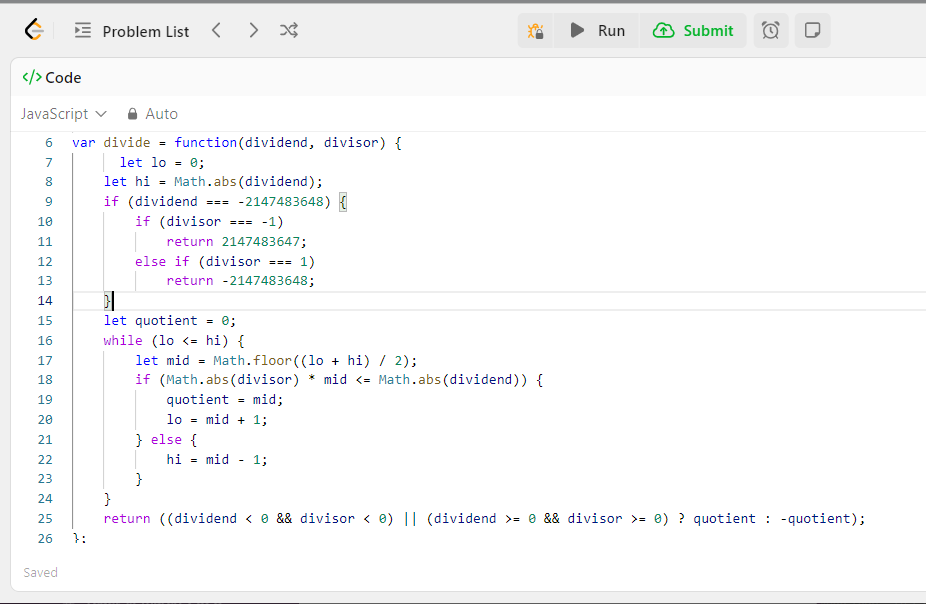Click the LeetCode logo icon
926x604 pixels.
coord(34,30)
